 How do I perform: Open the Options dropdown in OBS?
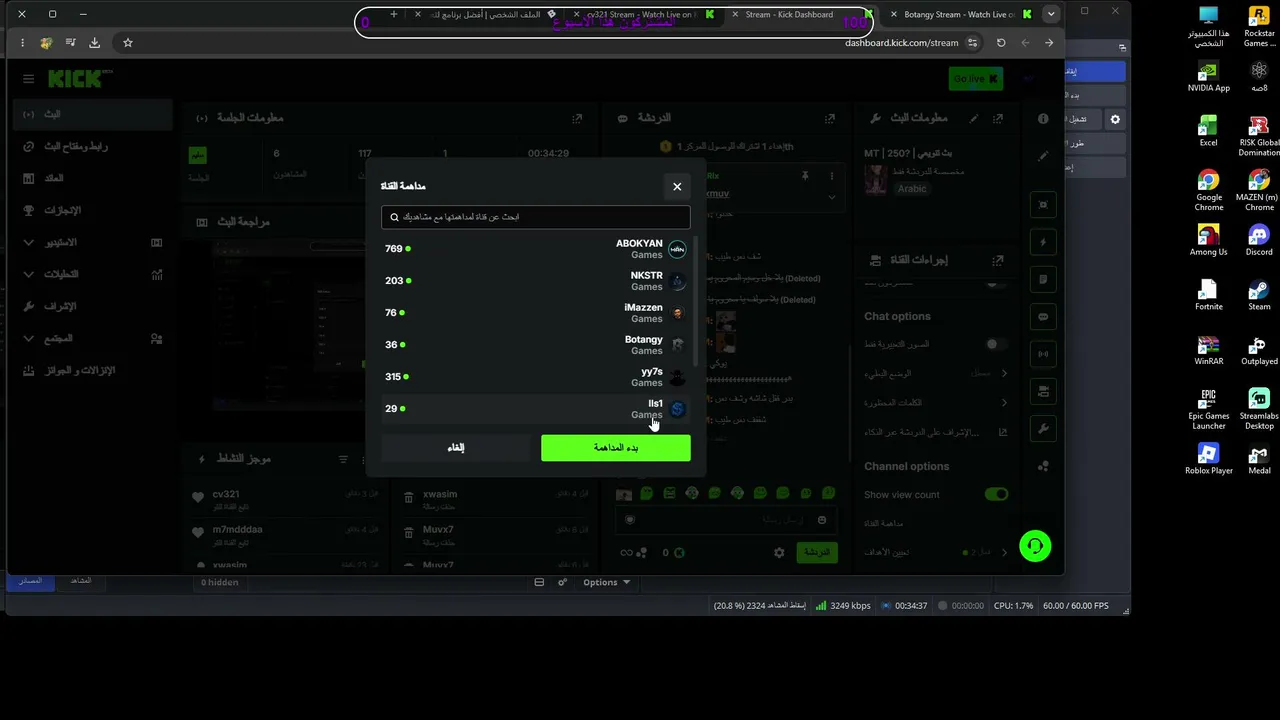click(607, 582)
